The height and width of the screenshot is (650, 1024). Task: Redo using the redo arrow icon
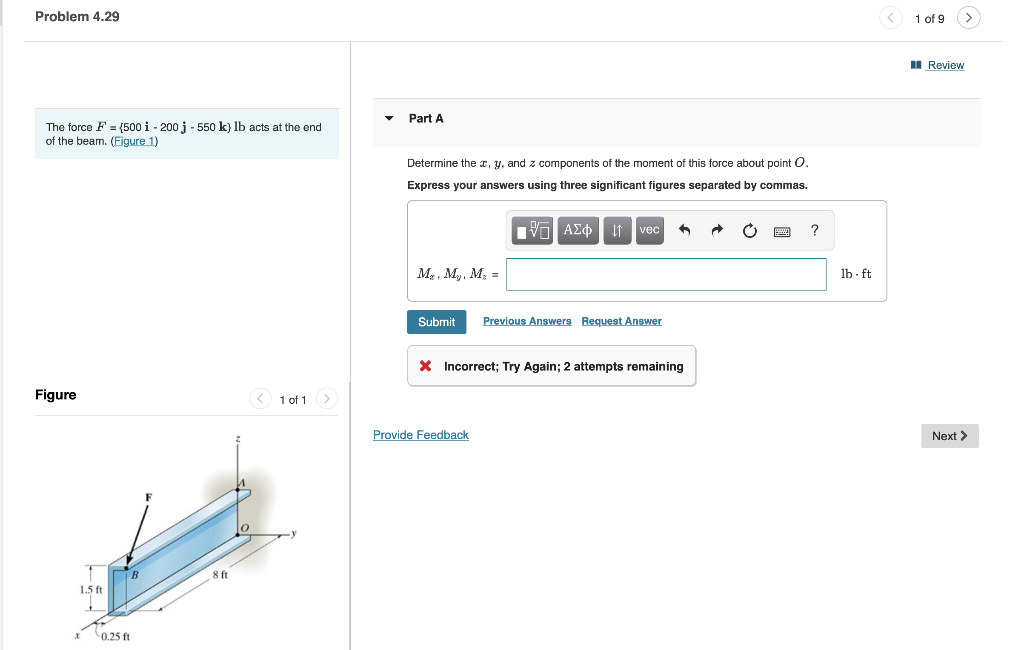[716, 230]
